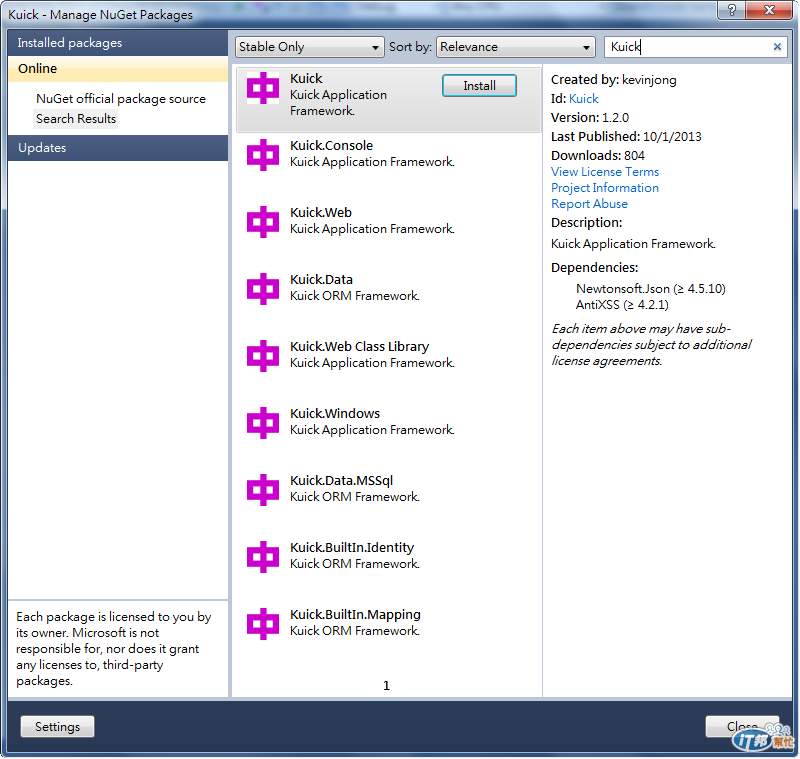Click the Kuick package icon in first row
Screen dimensions: 800x759
[x=263, y=88]
